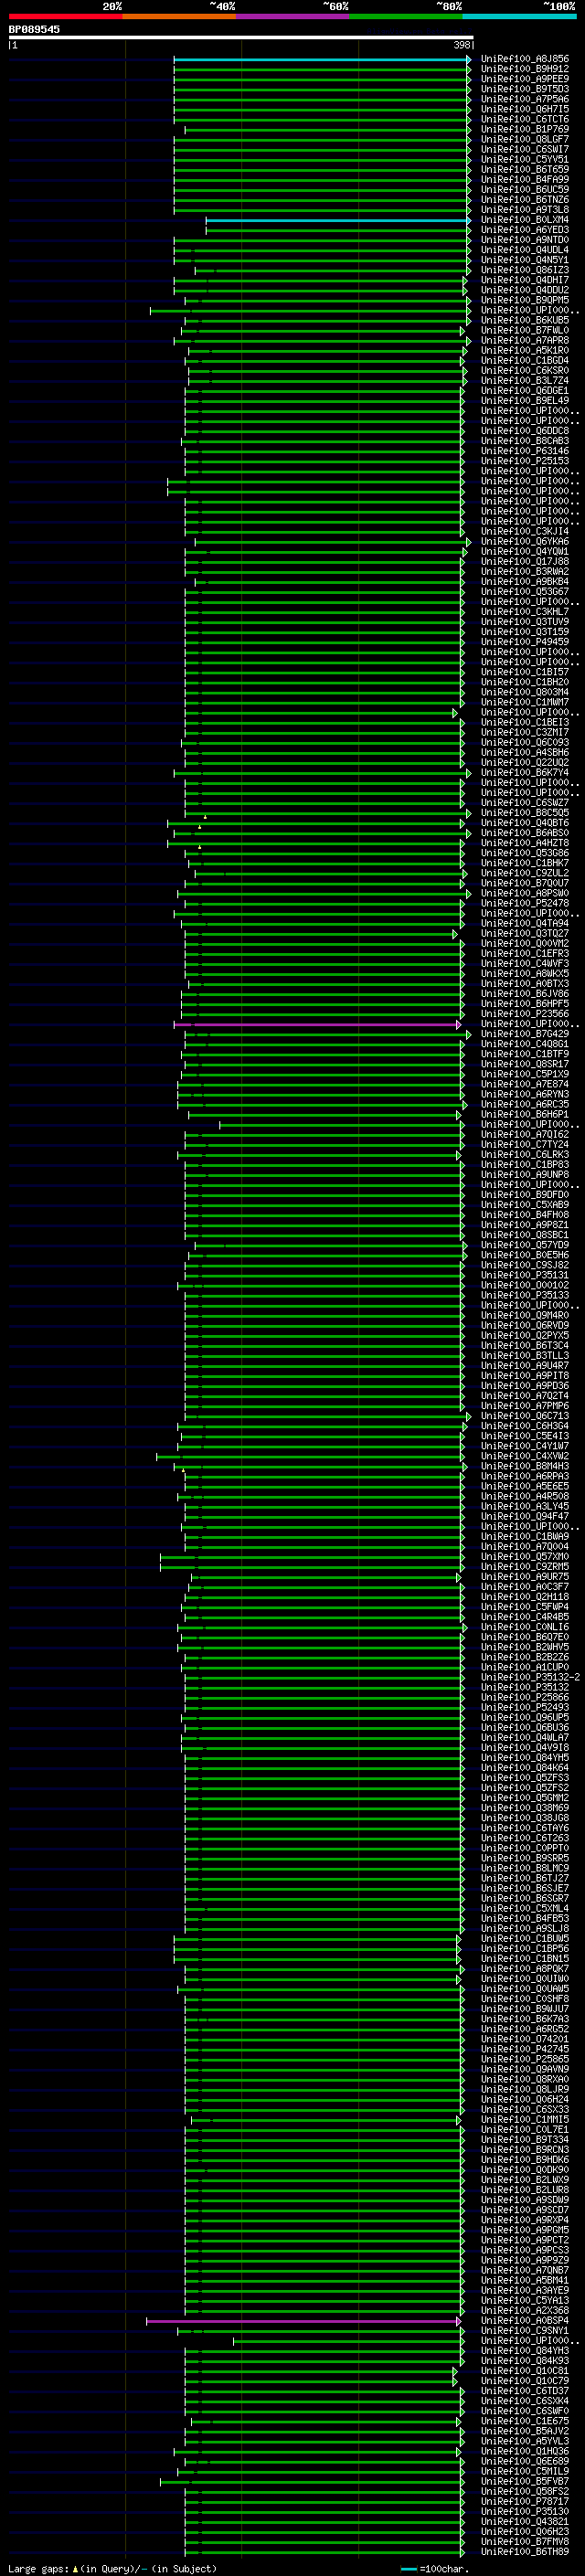Click label UniRef100_A9BKB4
This screenshot has height=2576, width=585.
[525, 581]
